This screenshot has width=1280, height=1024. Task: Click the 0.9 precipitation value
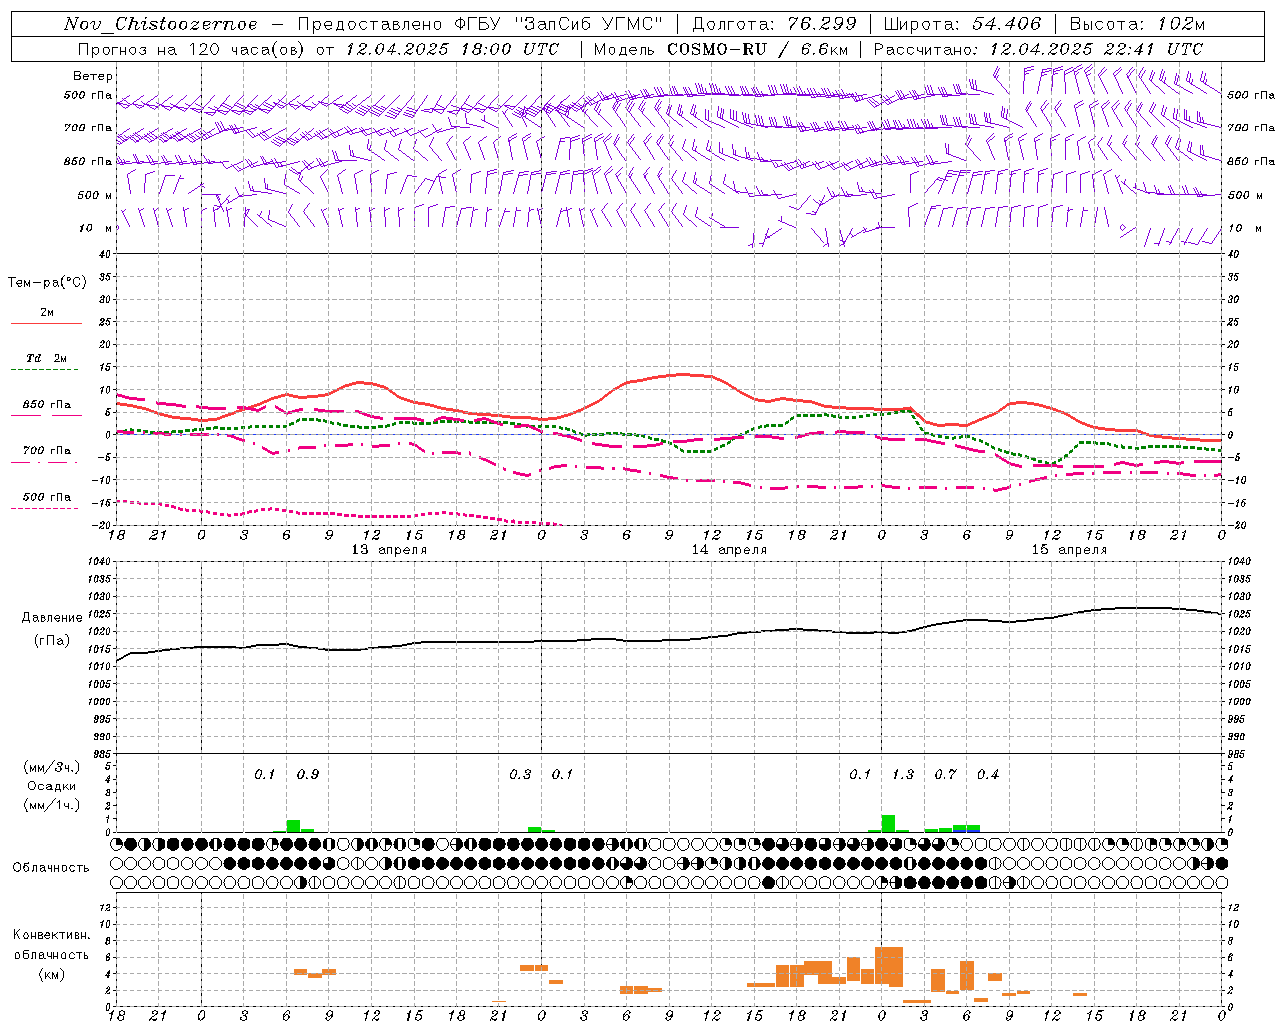[308, 775]
